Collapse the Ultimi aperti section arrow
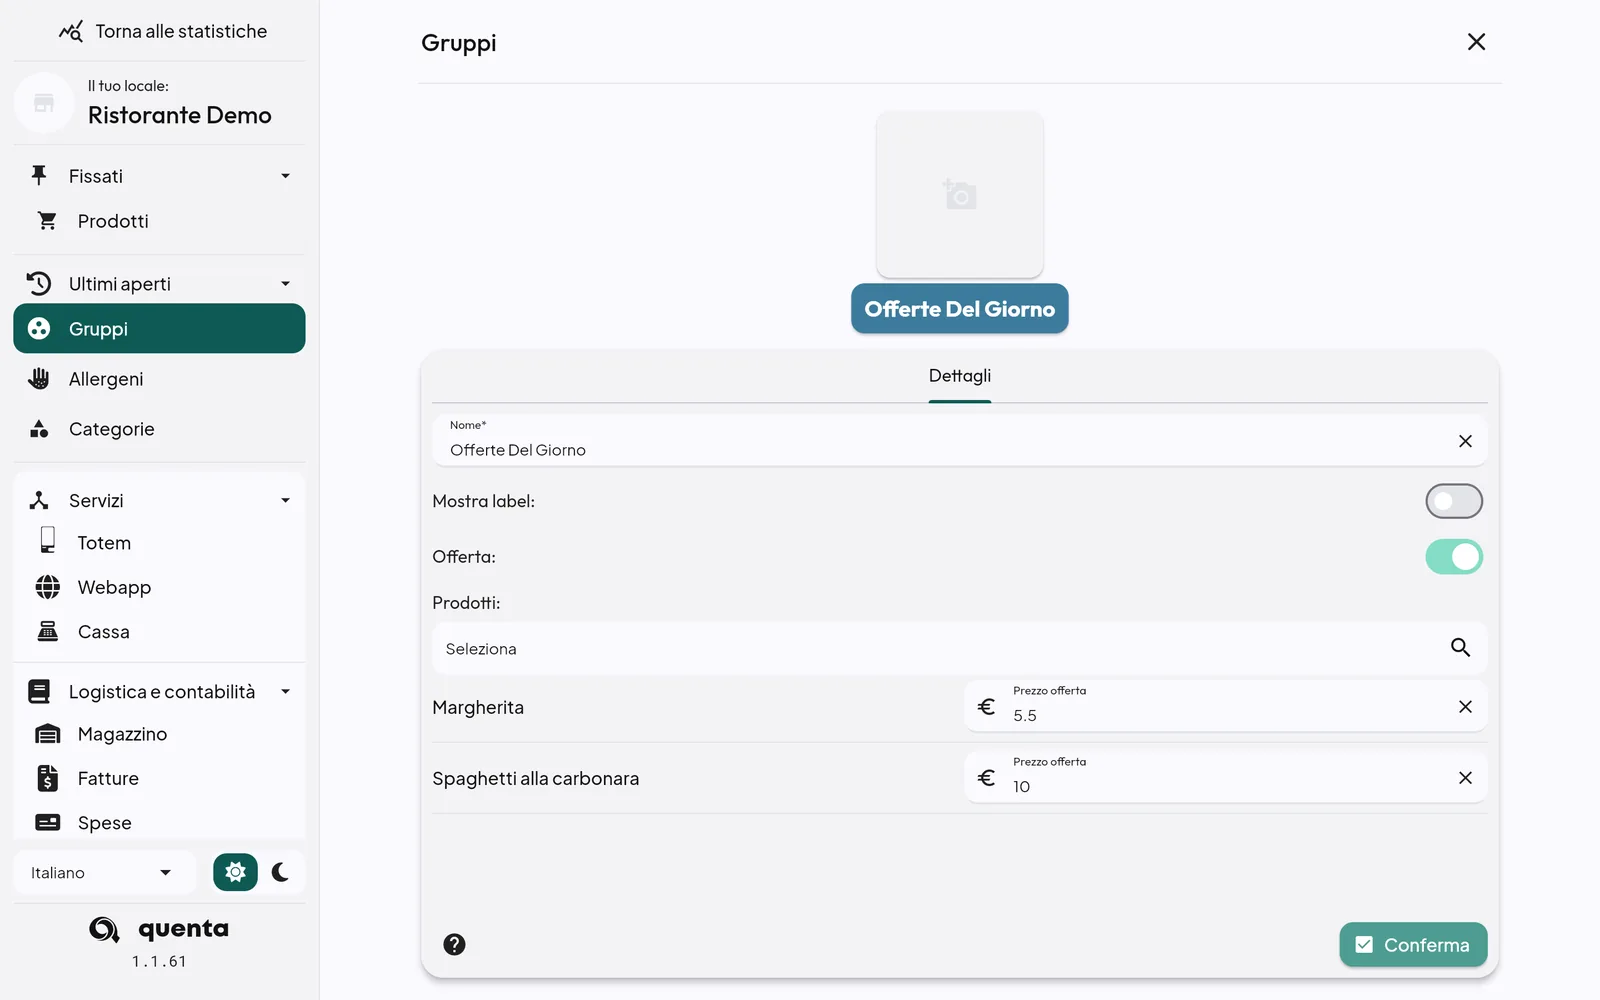Image resolution: width=1600 pixels, height=1000 pixels. (x=285, y=284)
